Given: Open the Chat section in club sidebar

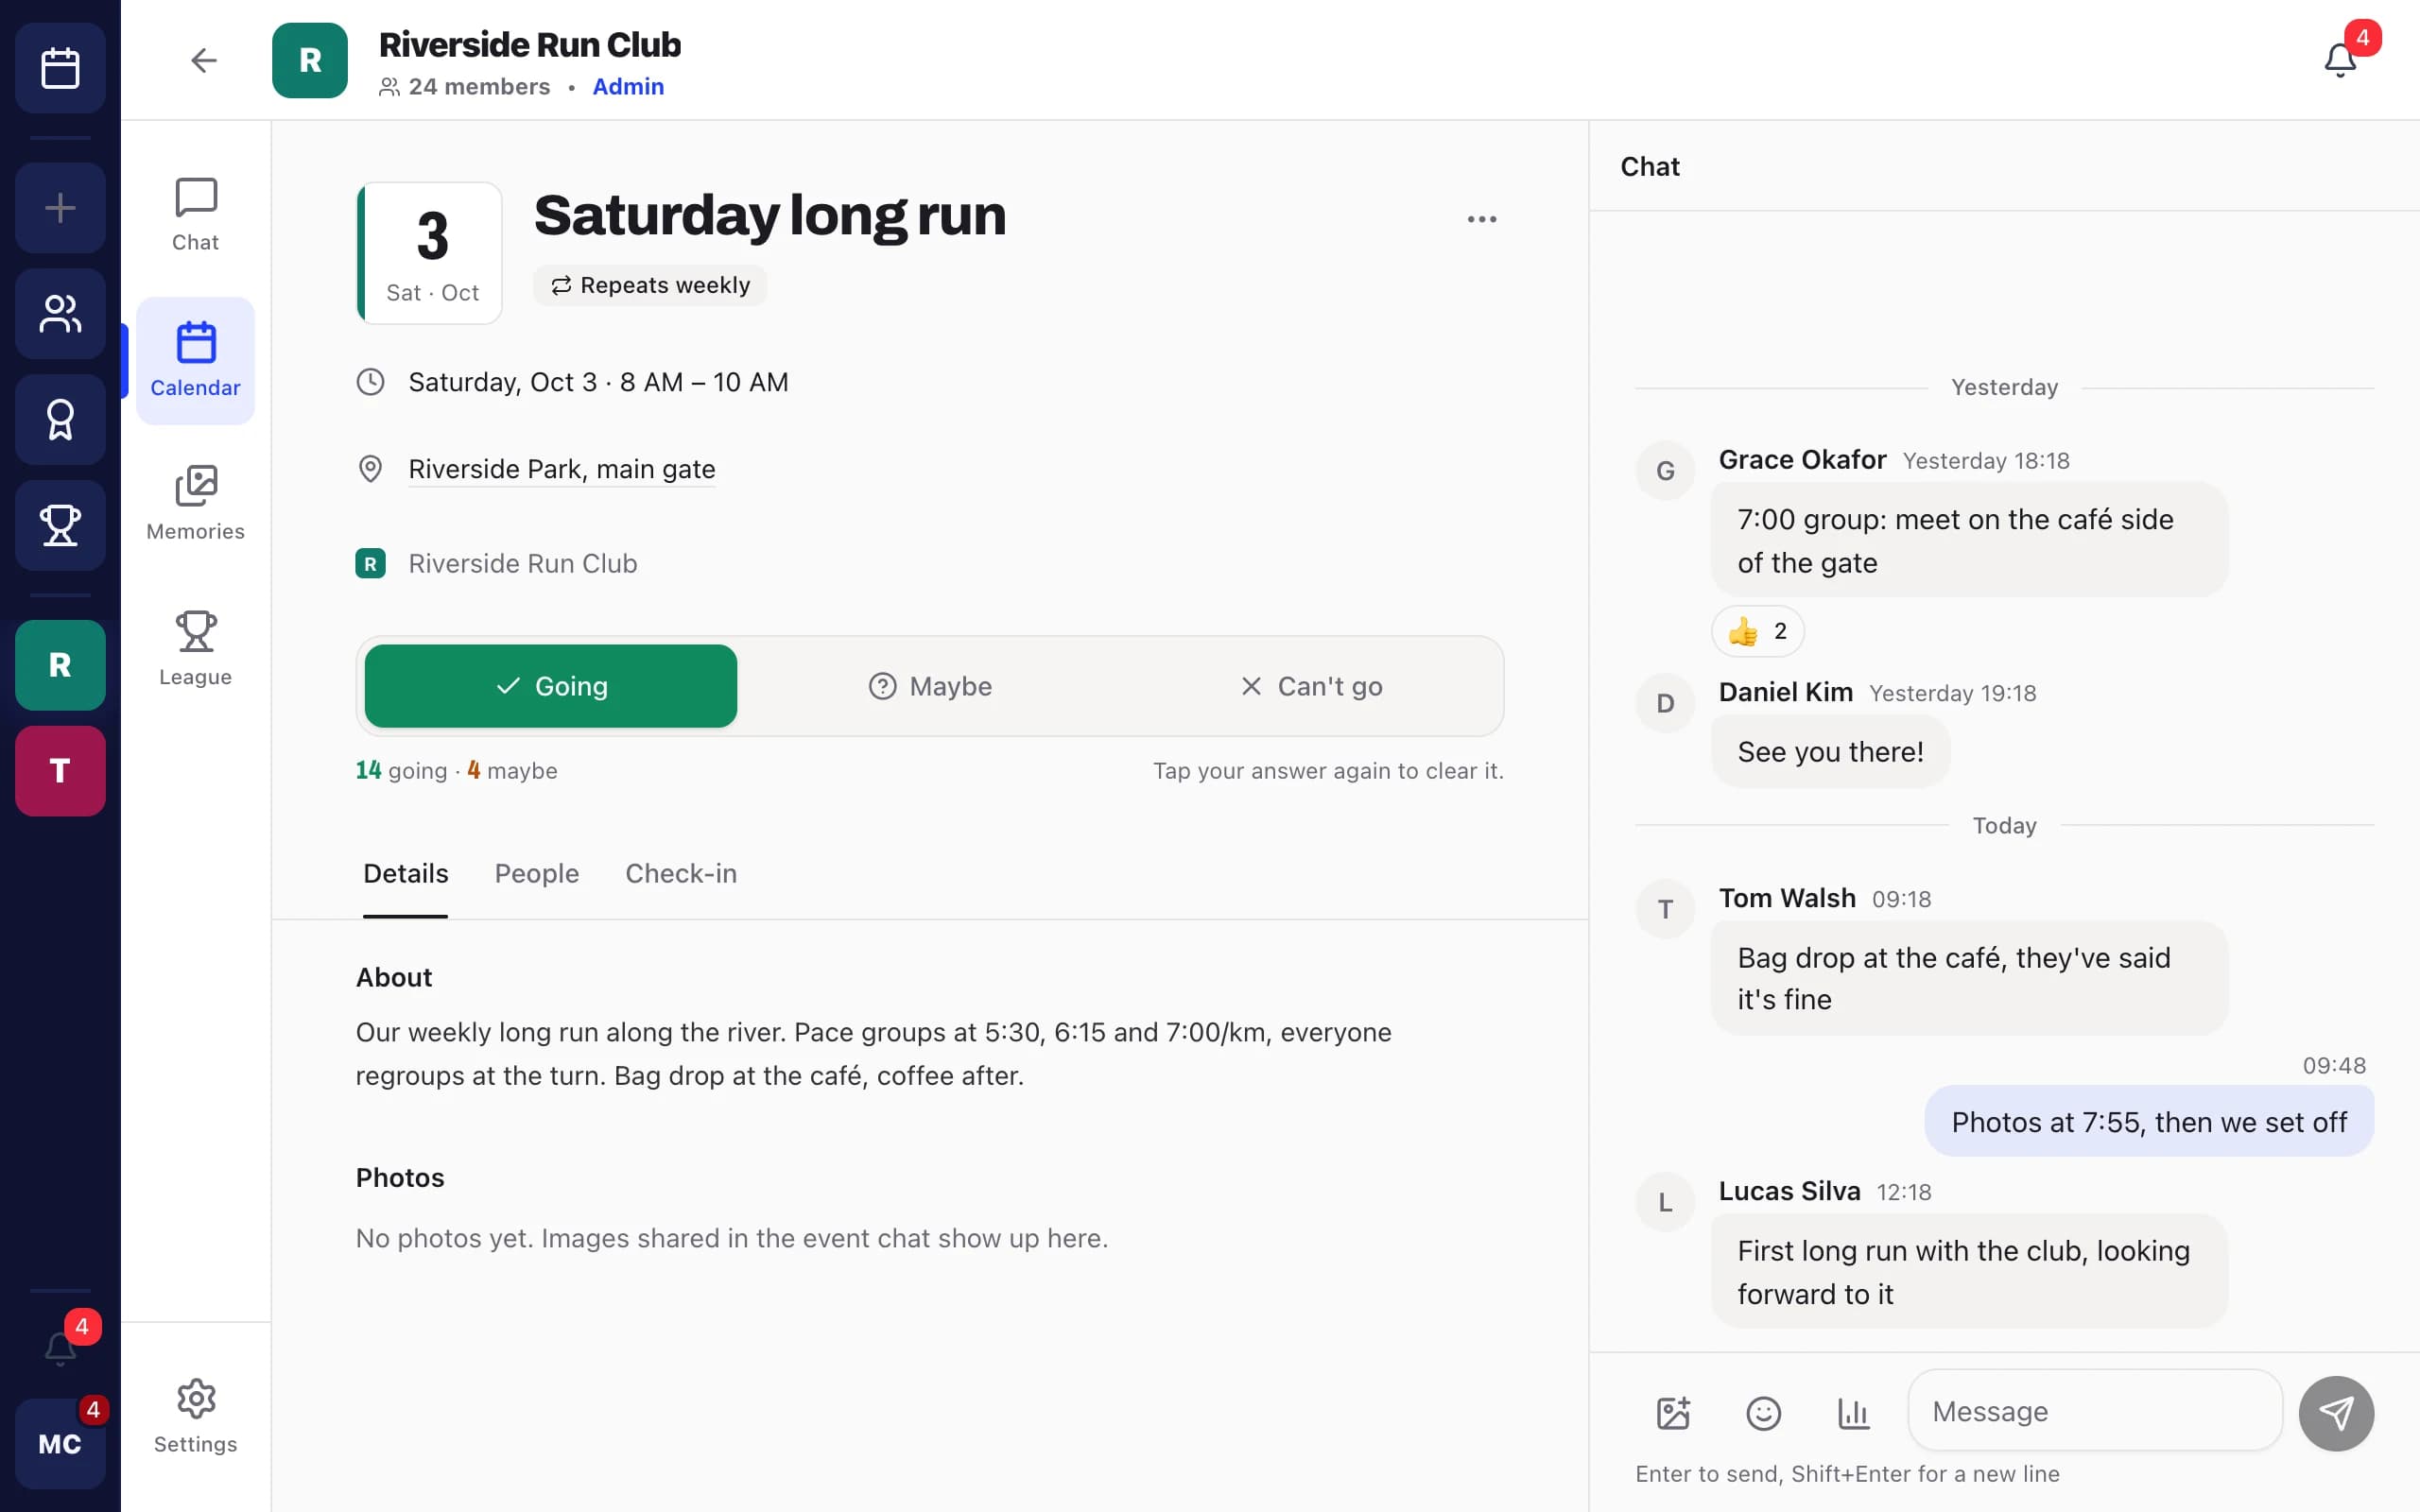Looking at the screenshot, I should click(195, 215).
